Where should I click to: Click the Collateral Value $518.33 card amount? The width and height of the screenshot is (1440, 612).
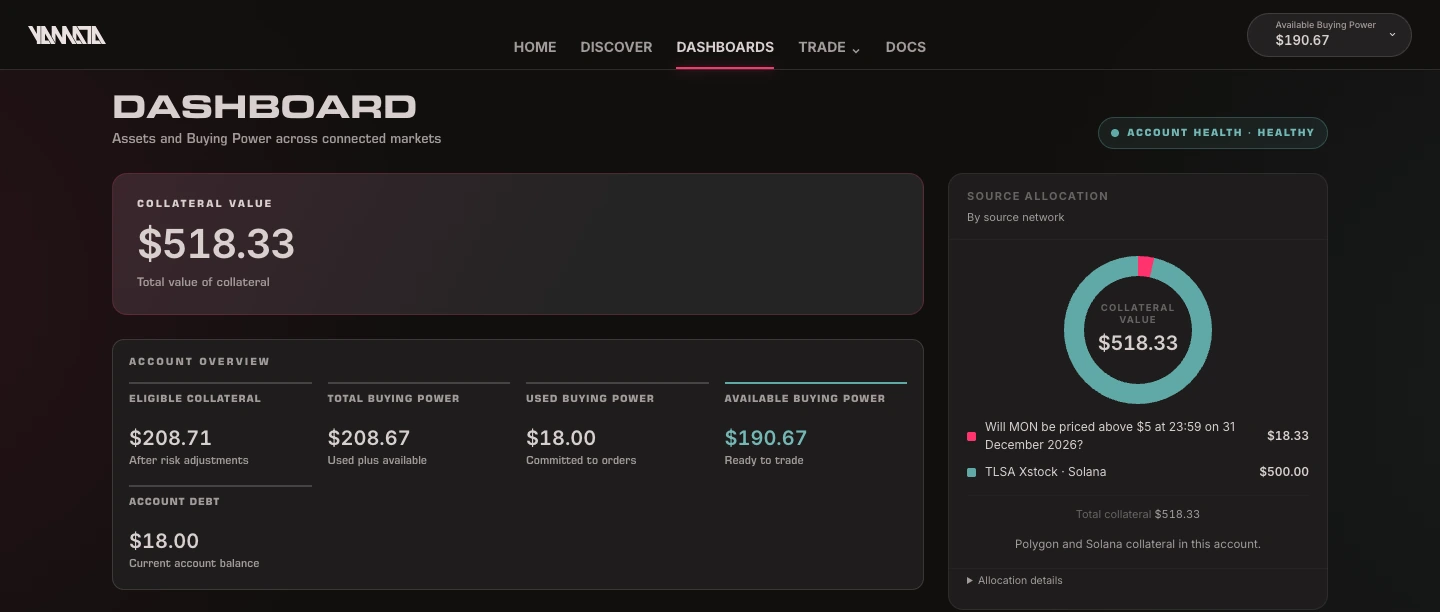[216, 244]
